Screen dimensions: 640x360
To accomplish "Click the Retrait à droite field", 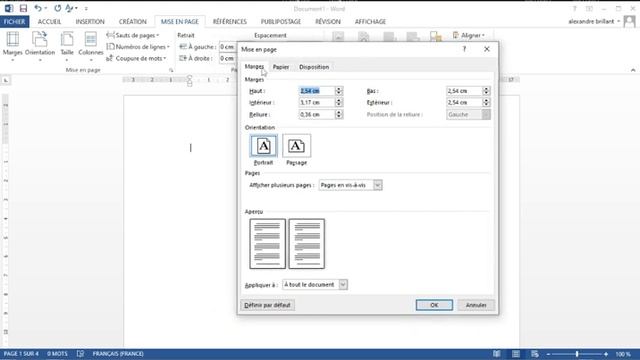I will [x=227, y=58].
